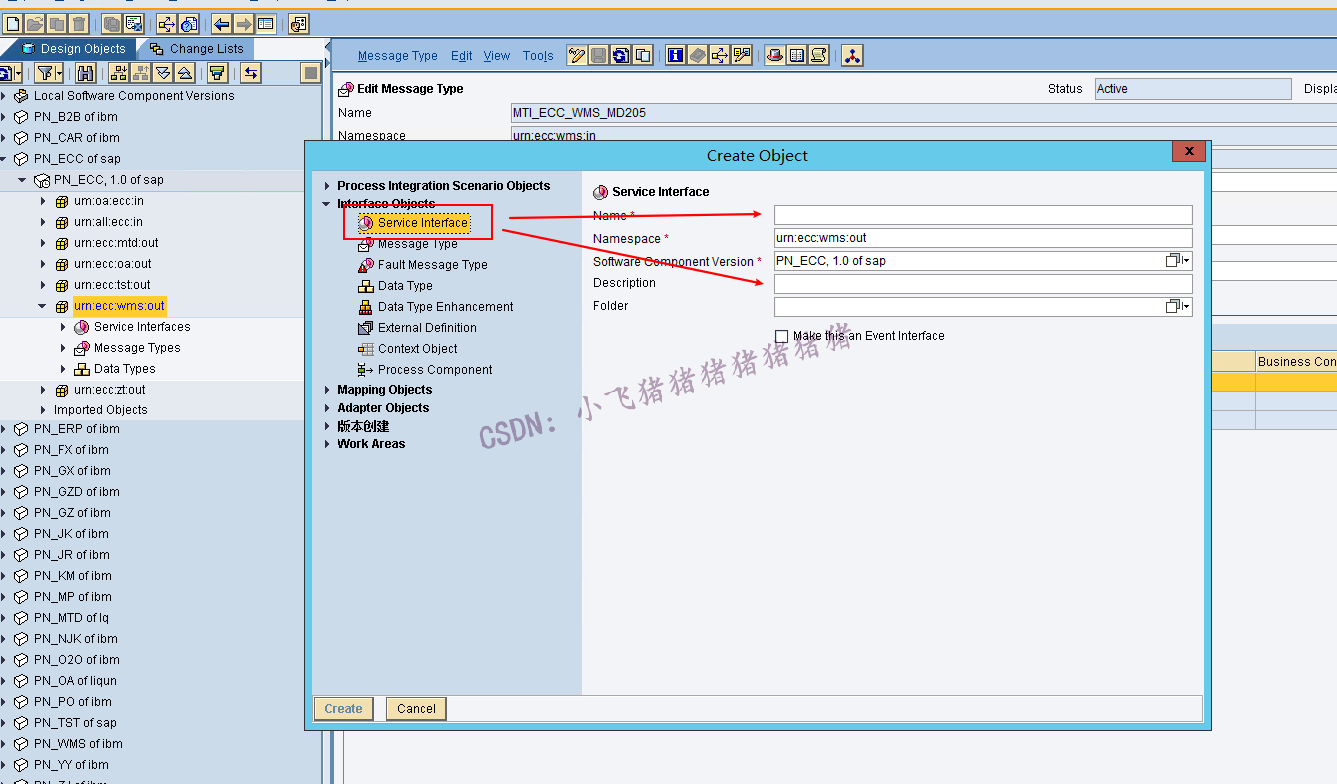Select Imported Objects in navigation tree

[100, 410]
